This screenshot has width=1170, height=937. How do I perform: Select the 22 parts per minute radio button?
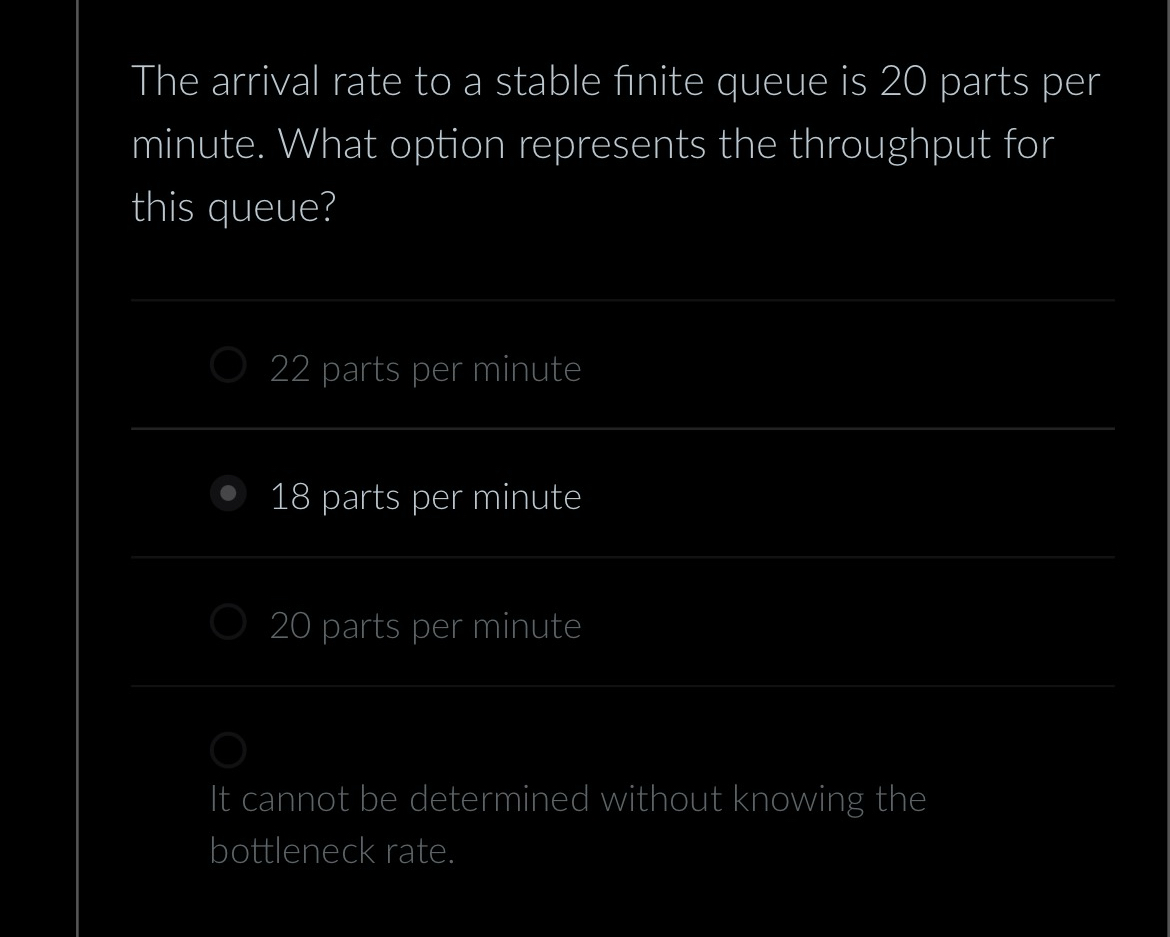[x=228, y=365]
